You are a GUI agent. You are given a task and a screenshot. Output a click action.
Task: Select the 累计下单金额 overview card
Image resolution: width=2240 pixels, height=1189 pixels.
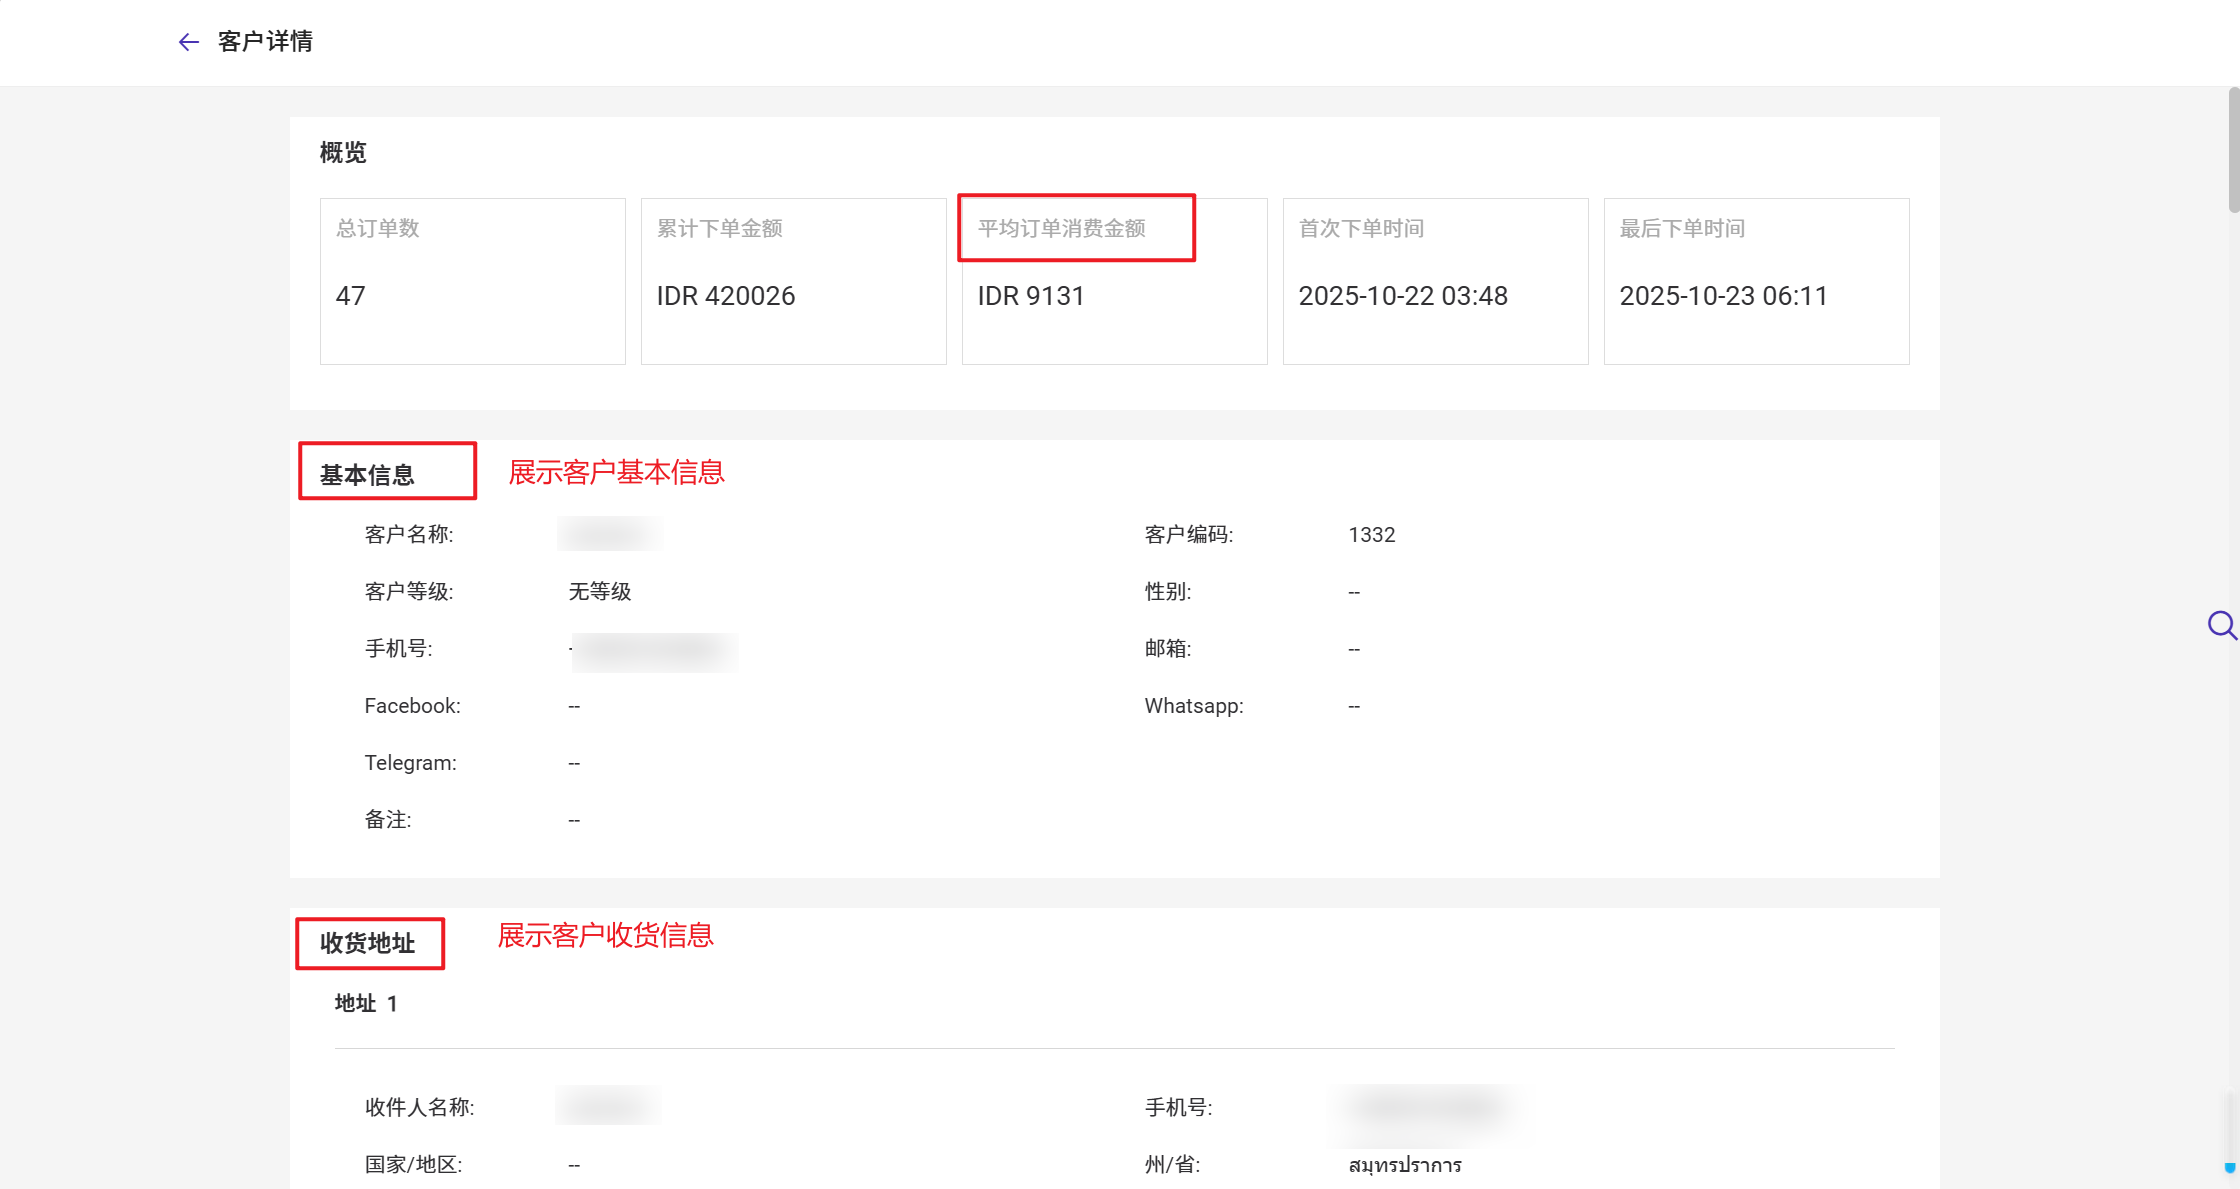[793, 281]
